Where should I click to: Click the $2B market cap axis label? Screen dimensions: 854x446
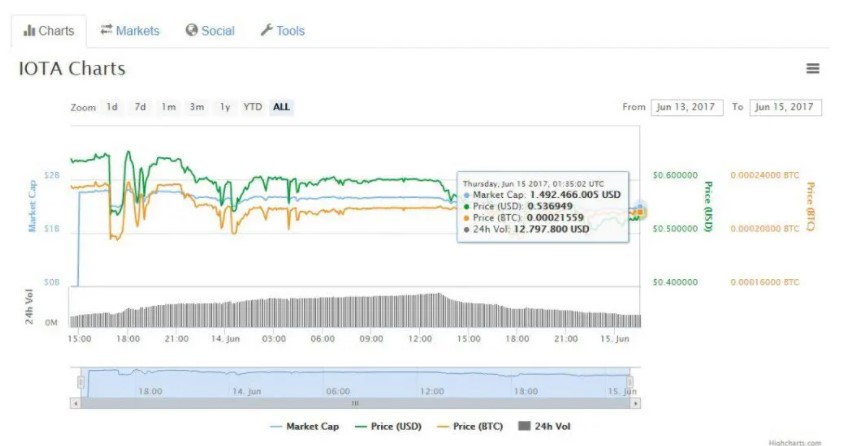[x=52, y=175]
